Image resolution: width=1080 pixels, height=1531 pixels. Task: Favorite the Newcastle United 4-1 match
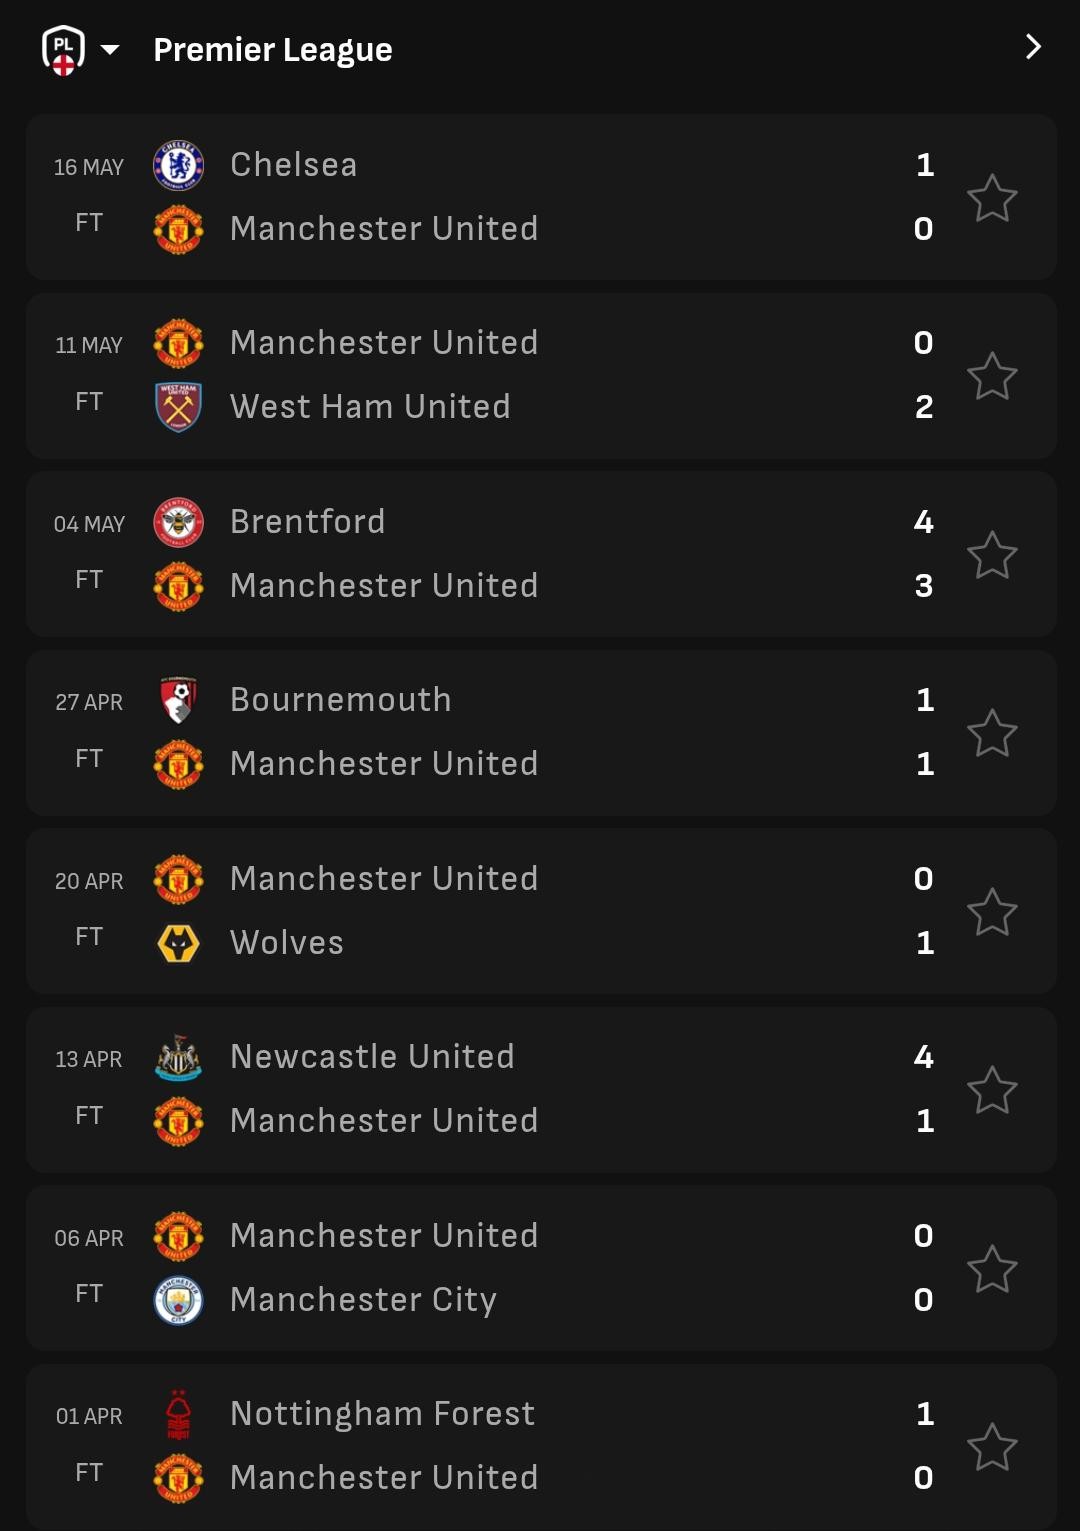pos(992,1090)
